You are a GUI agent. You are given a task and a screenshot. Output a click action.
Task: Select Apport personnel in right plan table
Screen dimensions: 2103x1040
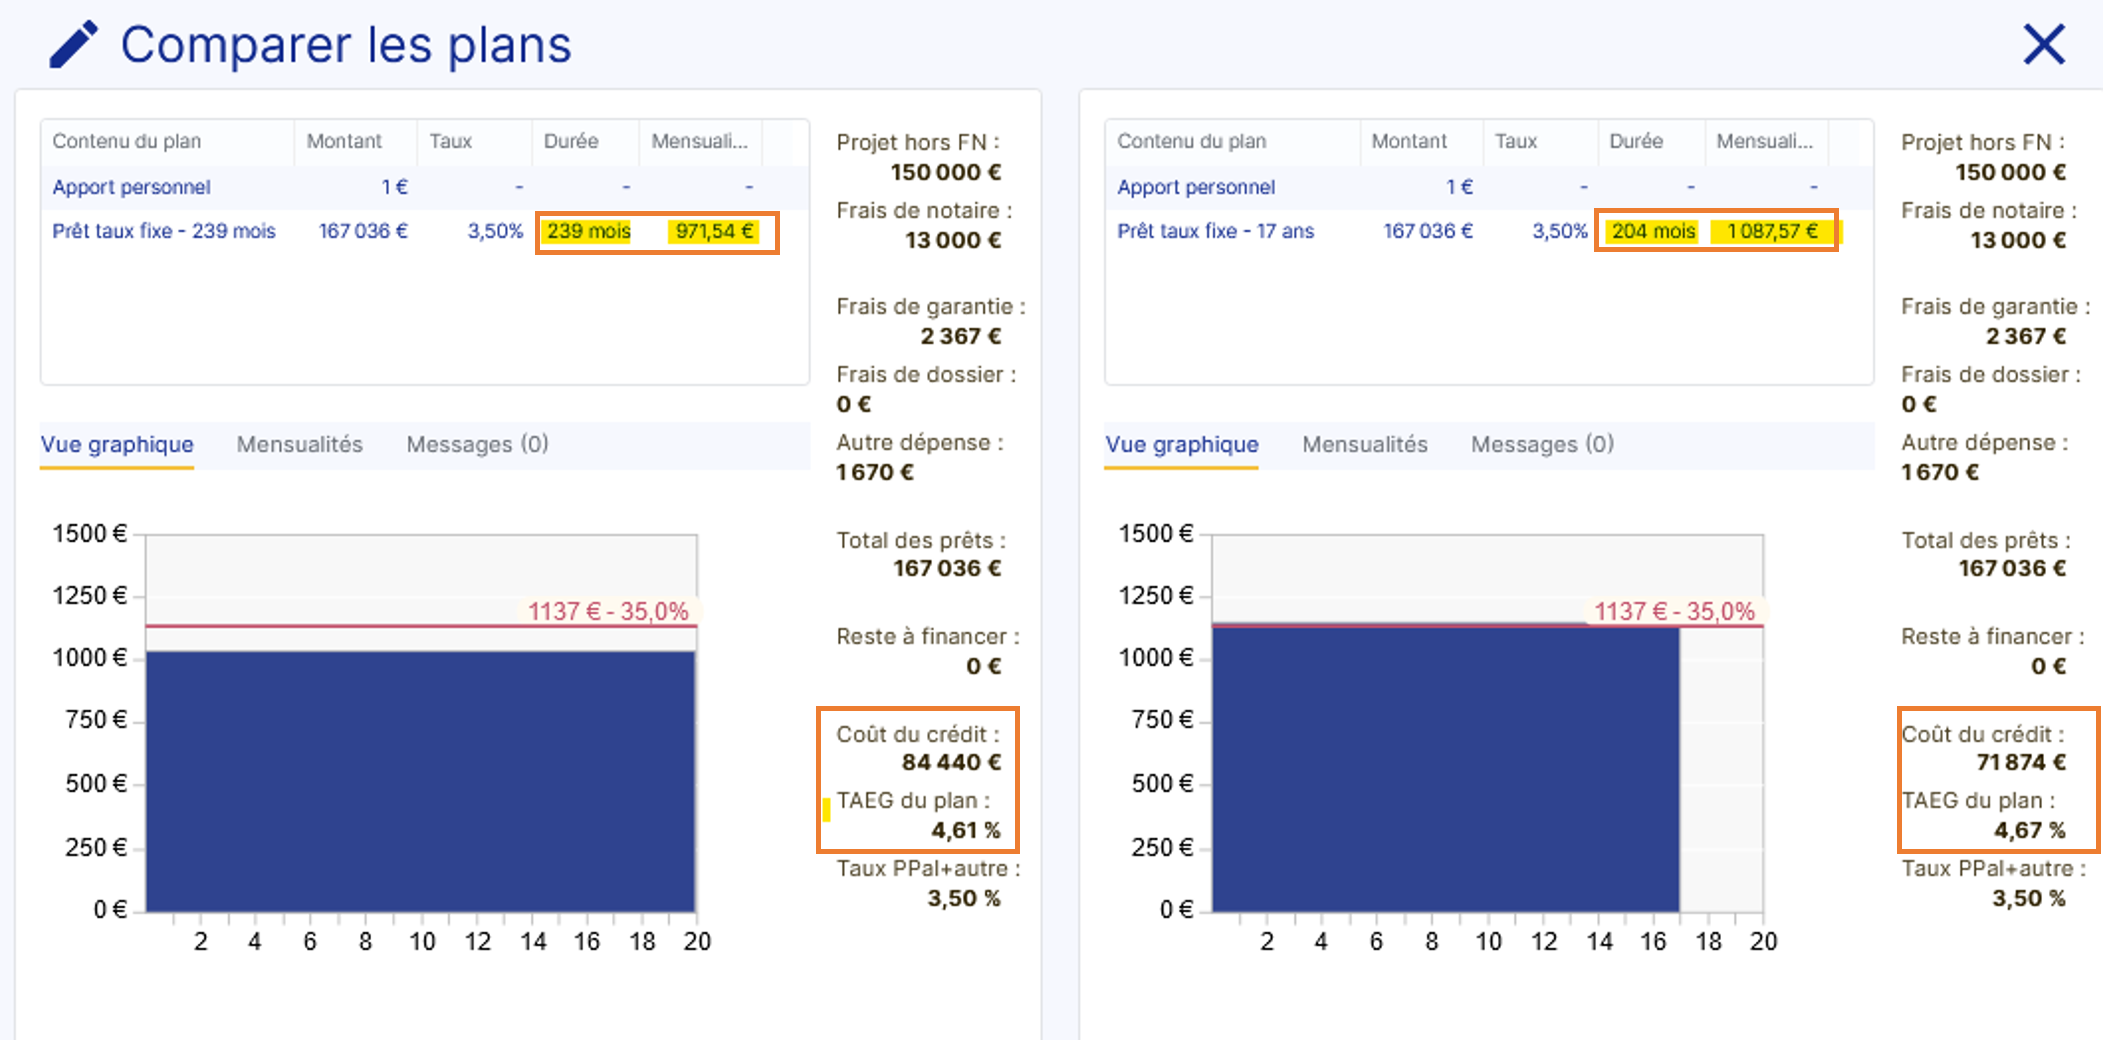[1196, 187]
